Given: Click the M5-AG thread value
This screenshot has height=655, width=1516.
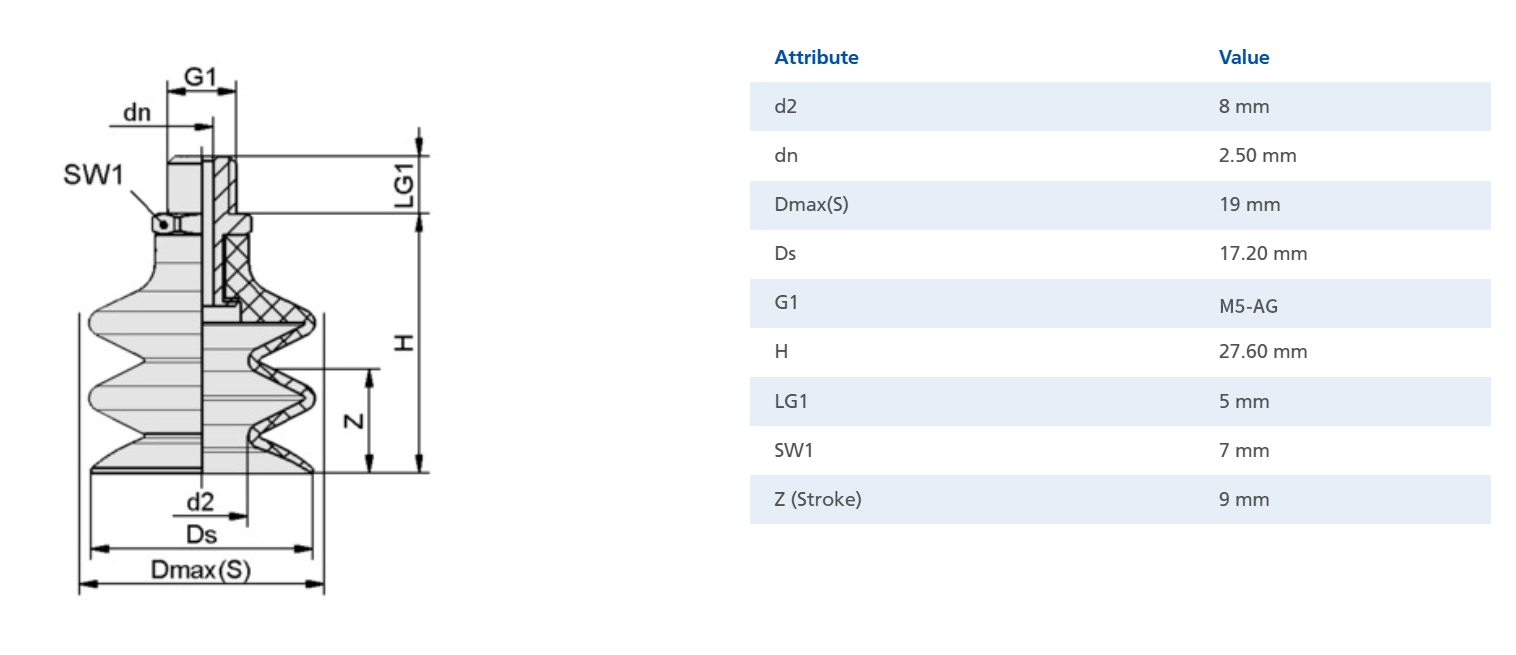Looking at the screenshot, I should tap(1248, 305).
